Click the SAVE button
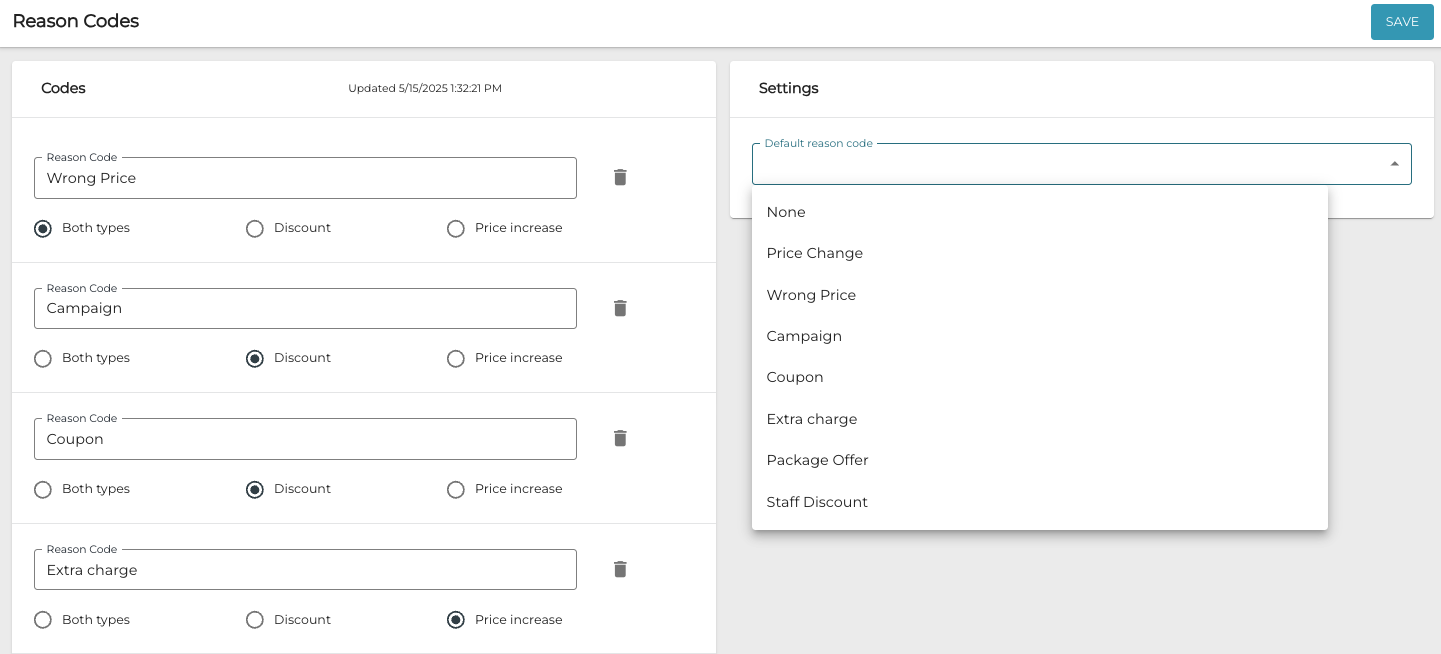Viewport: 1441px width, 654px height. pos(1401,22)
